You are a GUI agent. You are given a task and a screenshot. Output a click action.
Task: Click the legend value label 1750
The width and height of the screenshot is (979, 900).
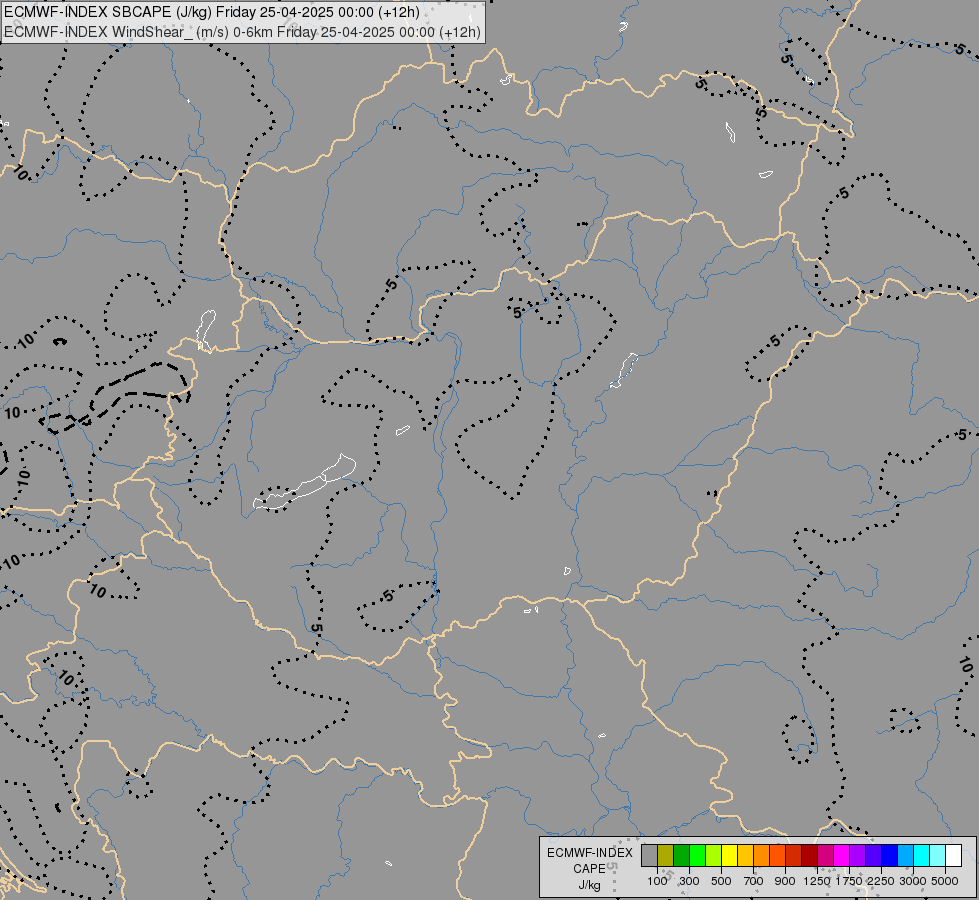coord(849,881)
